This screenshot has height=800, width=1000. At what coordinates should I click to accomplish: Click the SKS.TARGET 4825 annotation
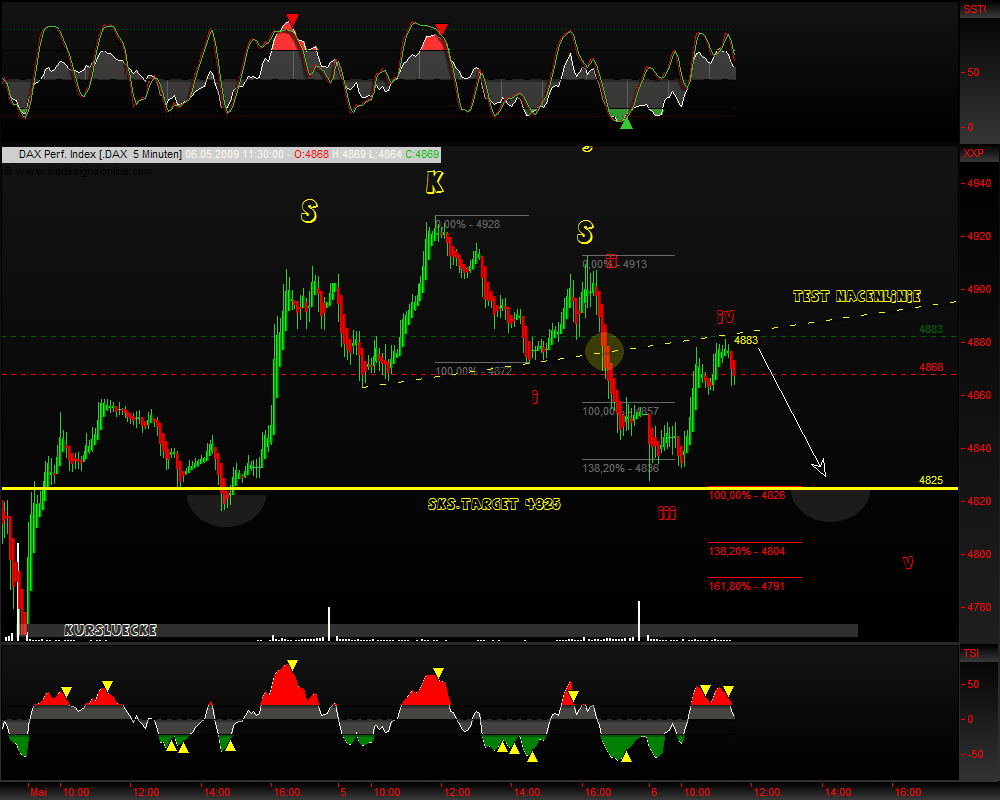[x=496, y=505]
